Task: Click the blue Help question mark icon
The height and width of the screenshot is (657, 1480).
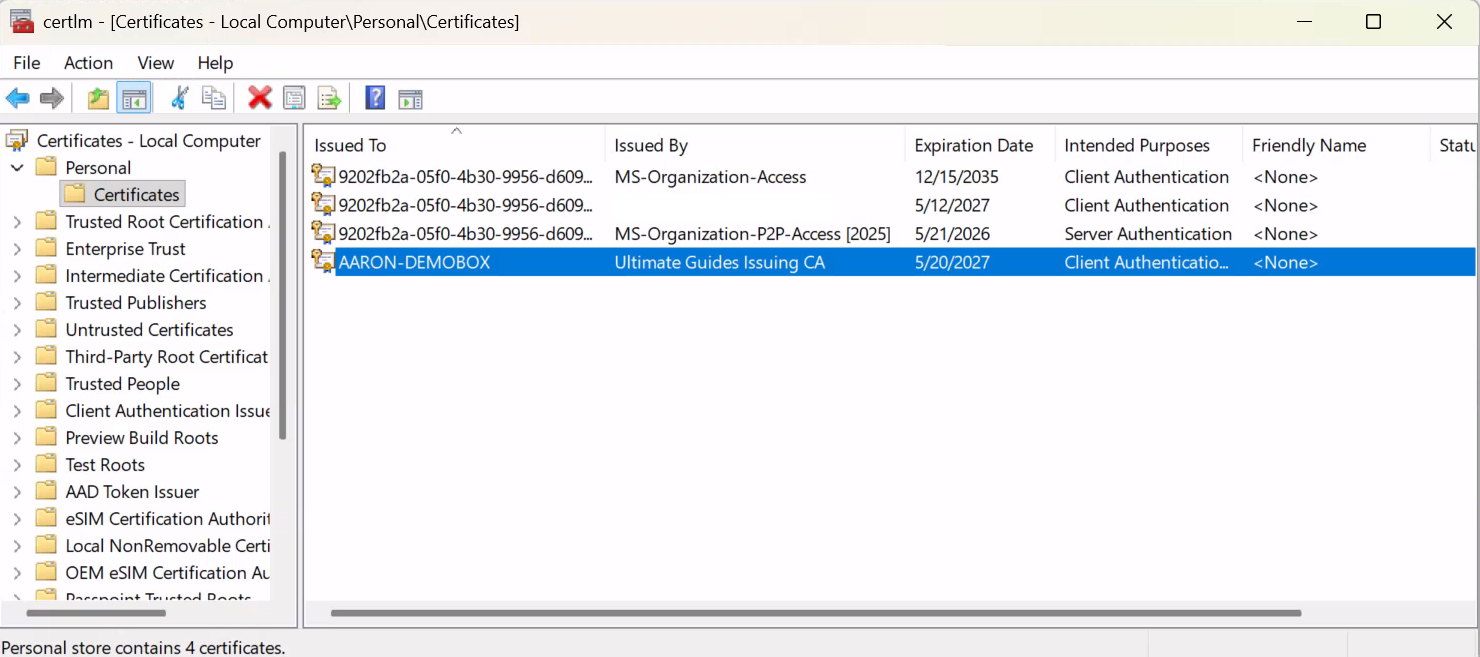Action: [375, 98]
